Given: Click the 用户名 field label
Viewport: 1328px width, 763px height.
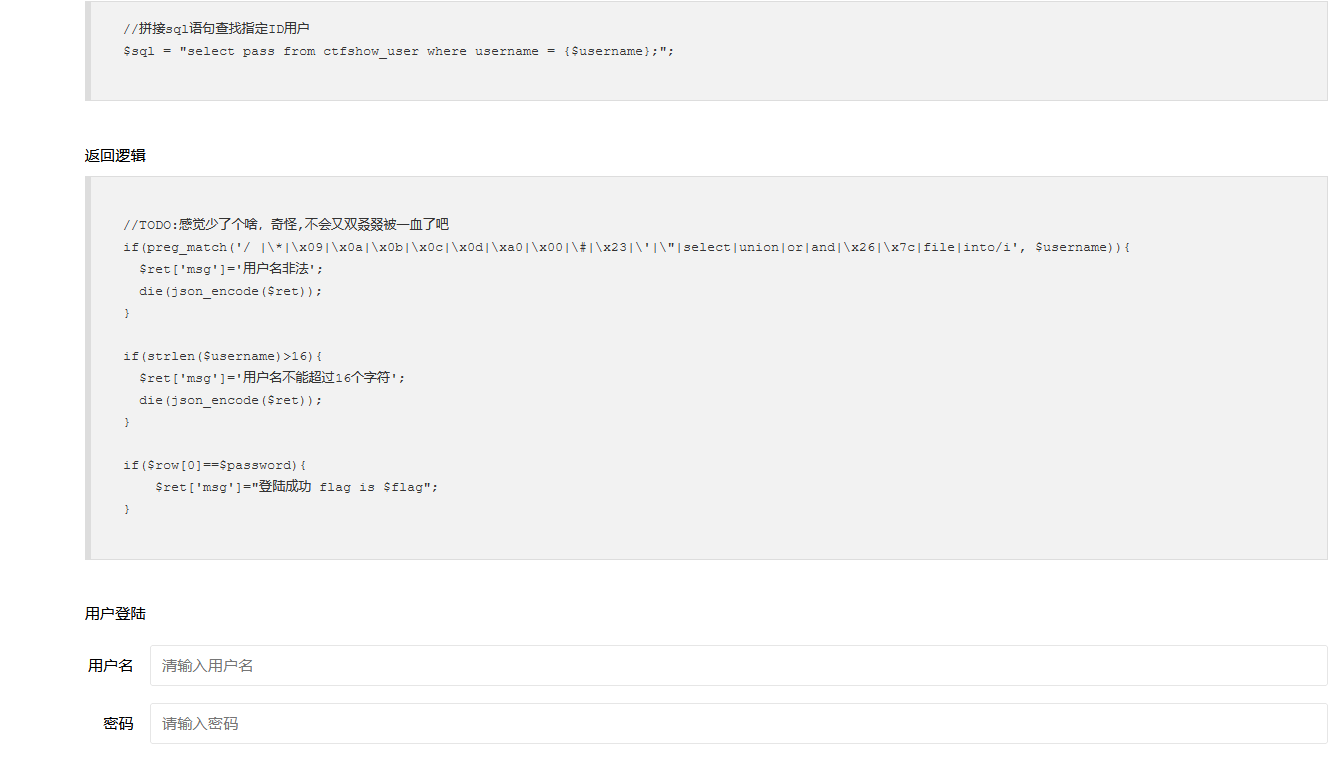Looking at the screenshot, I should point(110,666).
